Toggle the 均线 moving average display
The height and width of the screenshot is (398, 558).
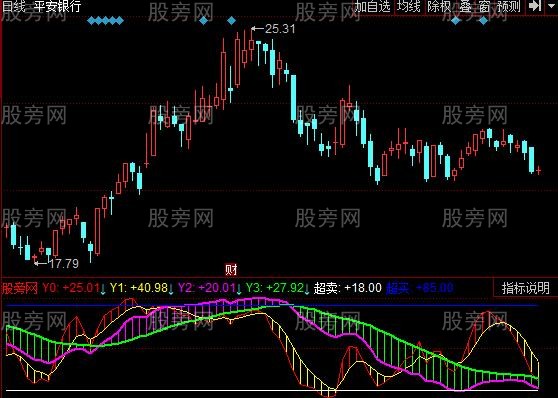point(409,6)
